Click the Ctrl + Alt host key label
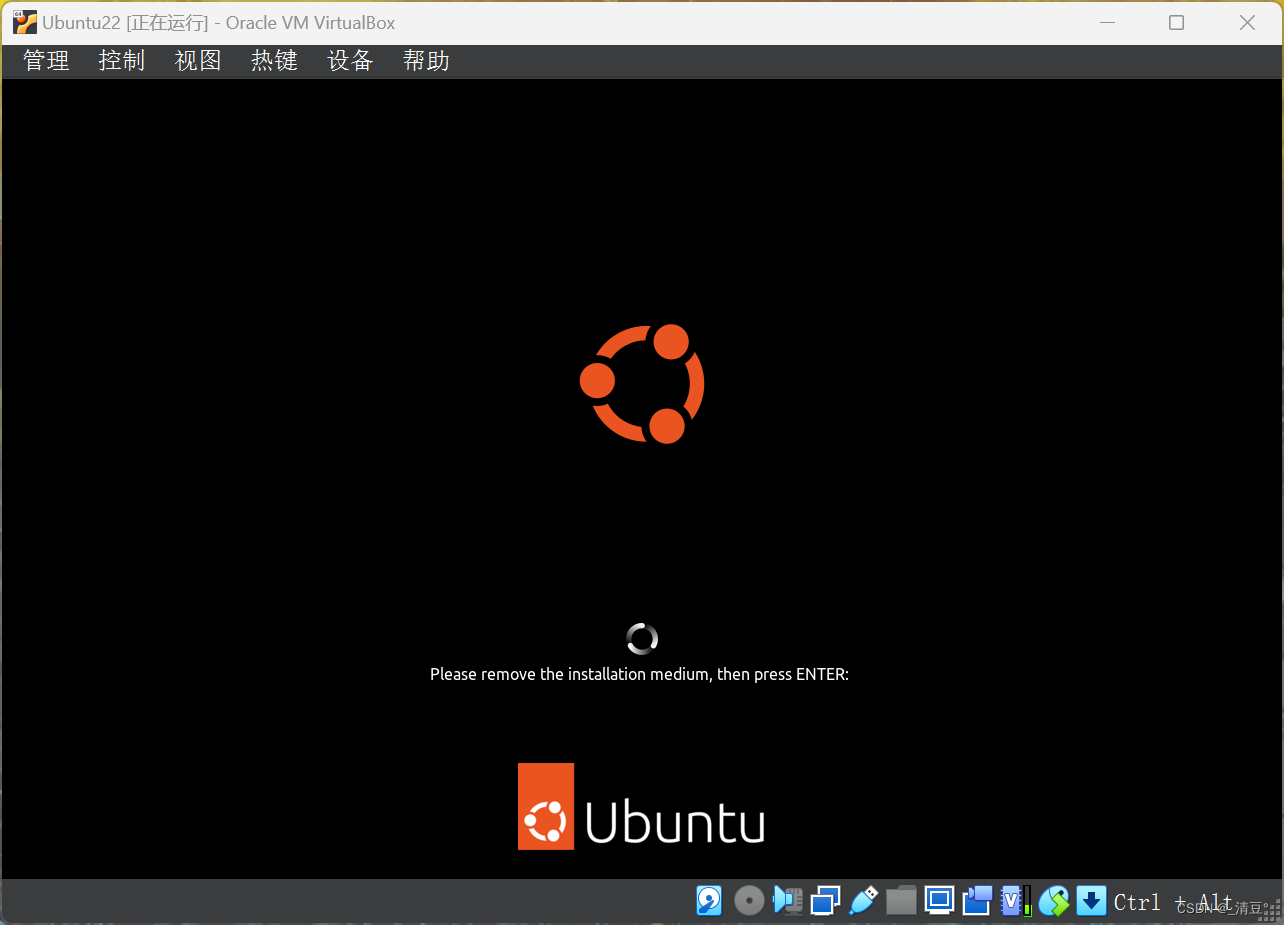Image resolution: width=1284 pixels, height=925 pixels. tap(1173, 902)
